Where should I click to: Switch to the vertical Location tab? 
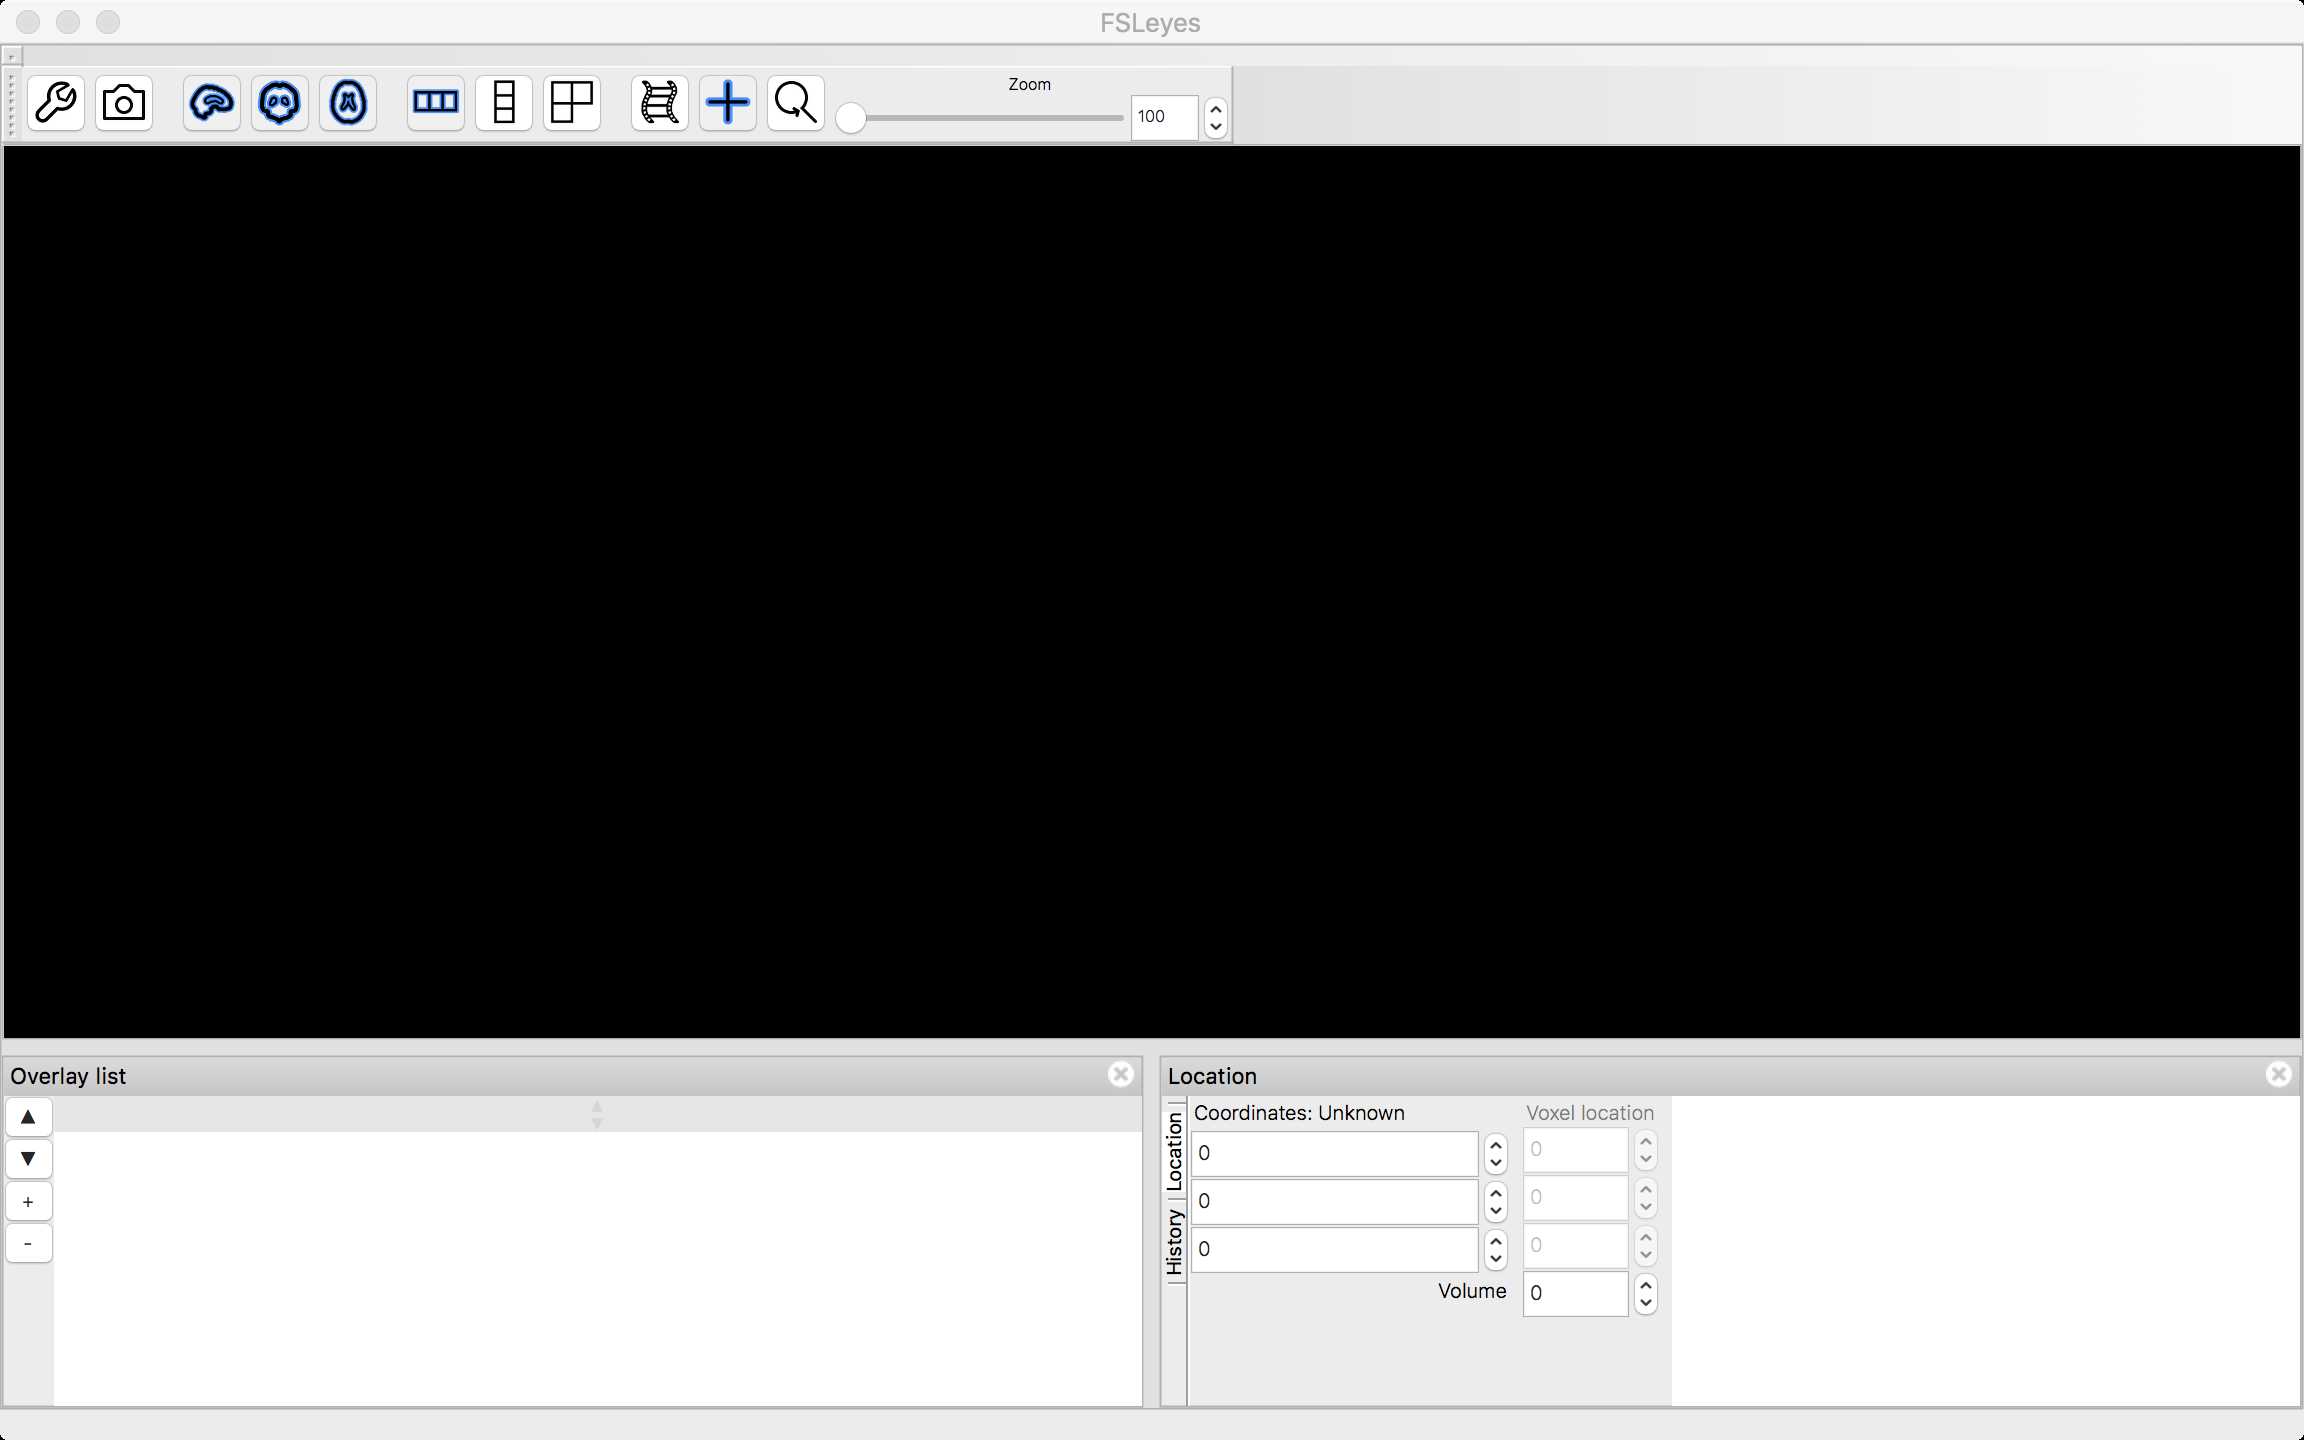(1175, 1150)
